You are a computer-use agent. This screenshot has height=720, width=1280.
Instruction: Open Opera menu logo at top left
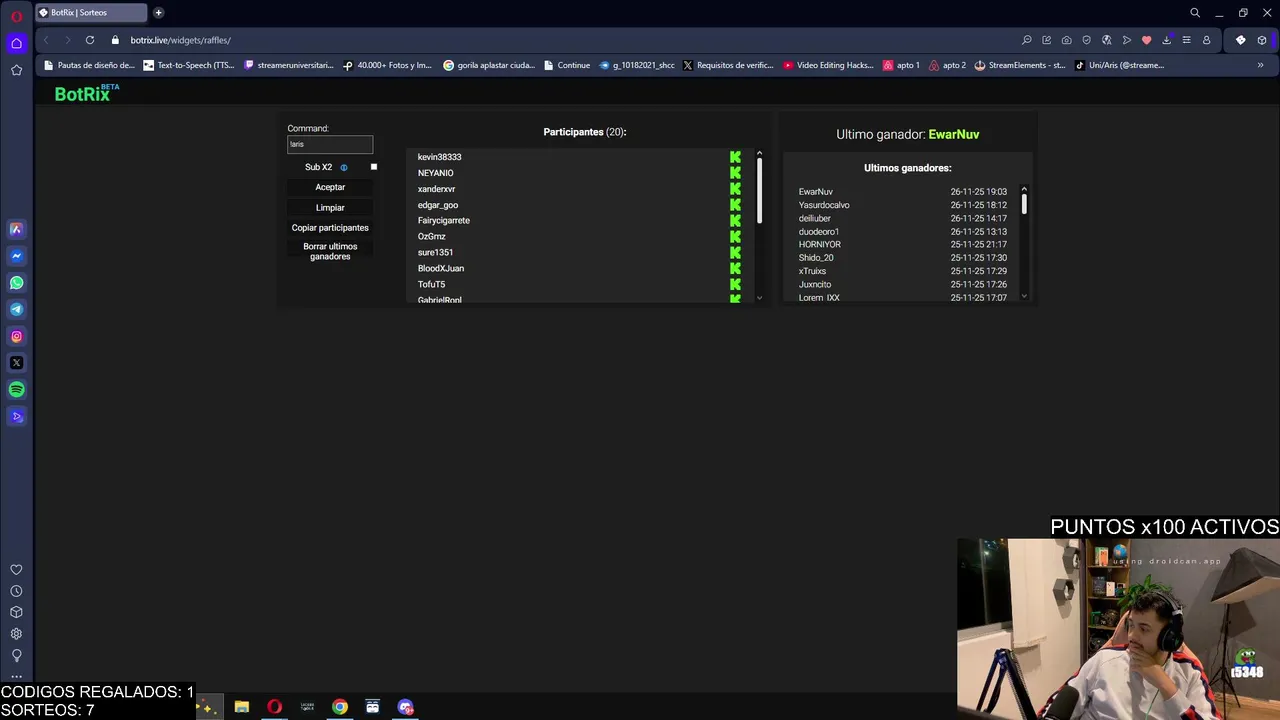point(16,16)
